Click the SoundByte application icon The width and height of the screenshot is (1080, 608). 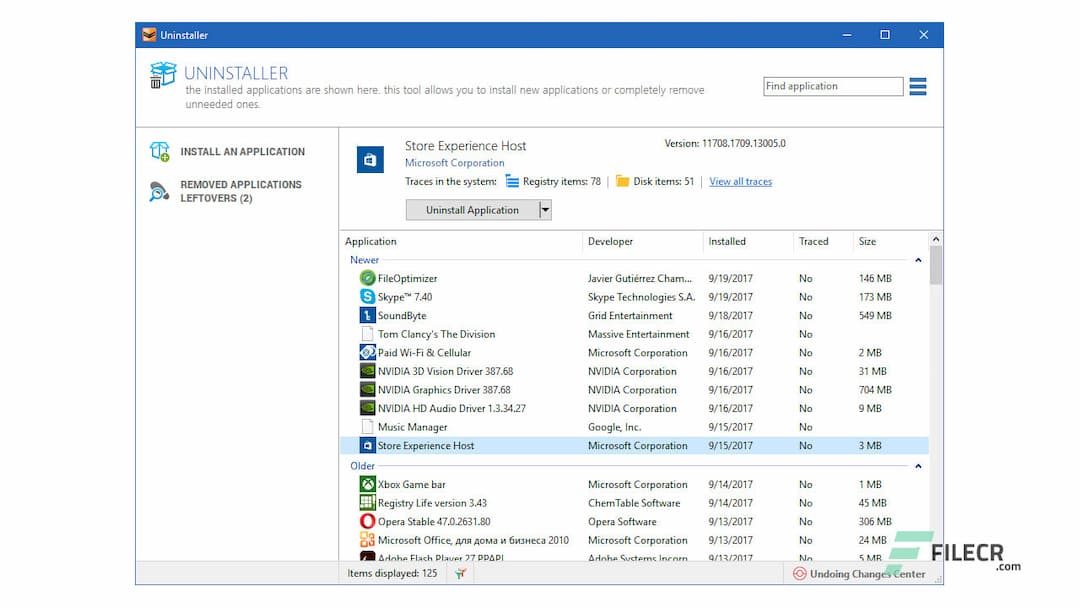point(369,315)
